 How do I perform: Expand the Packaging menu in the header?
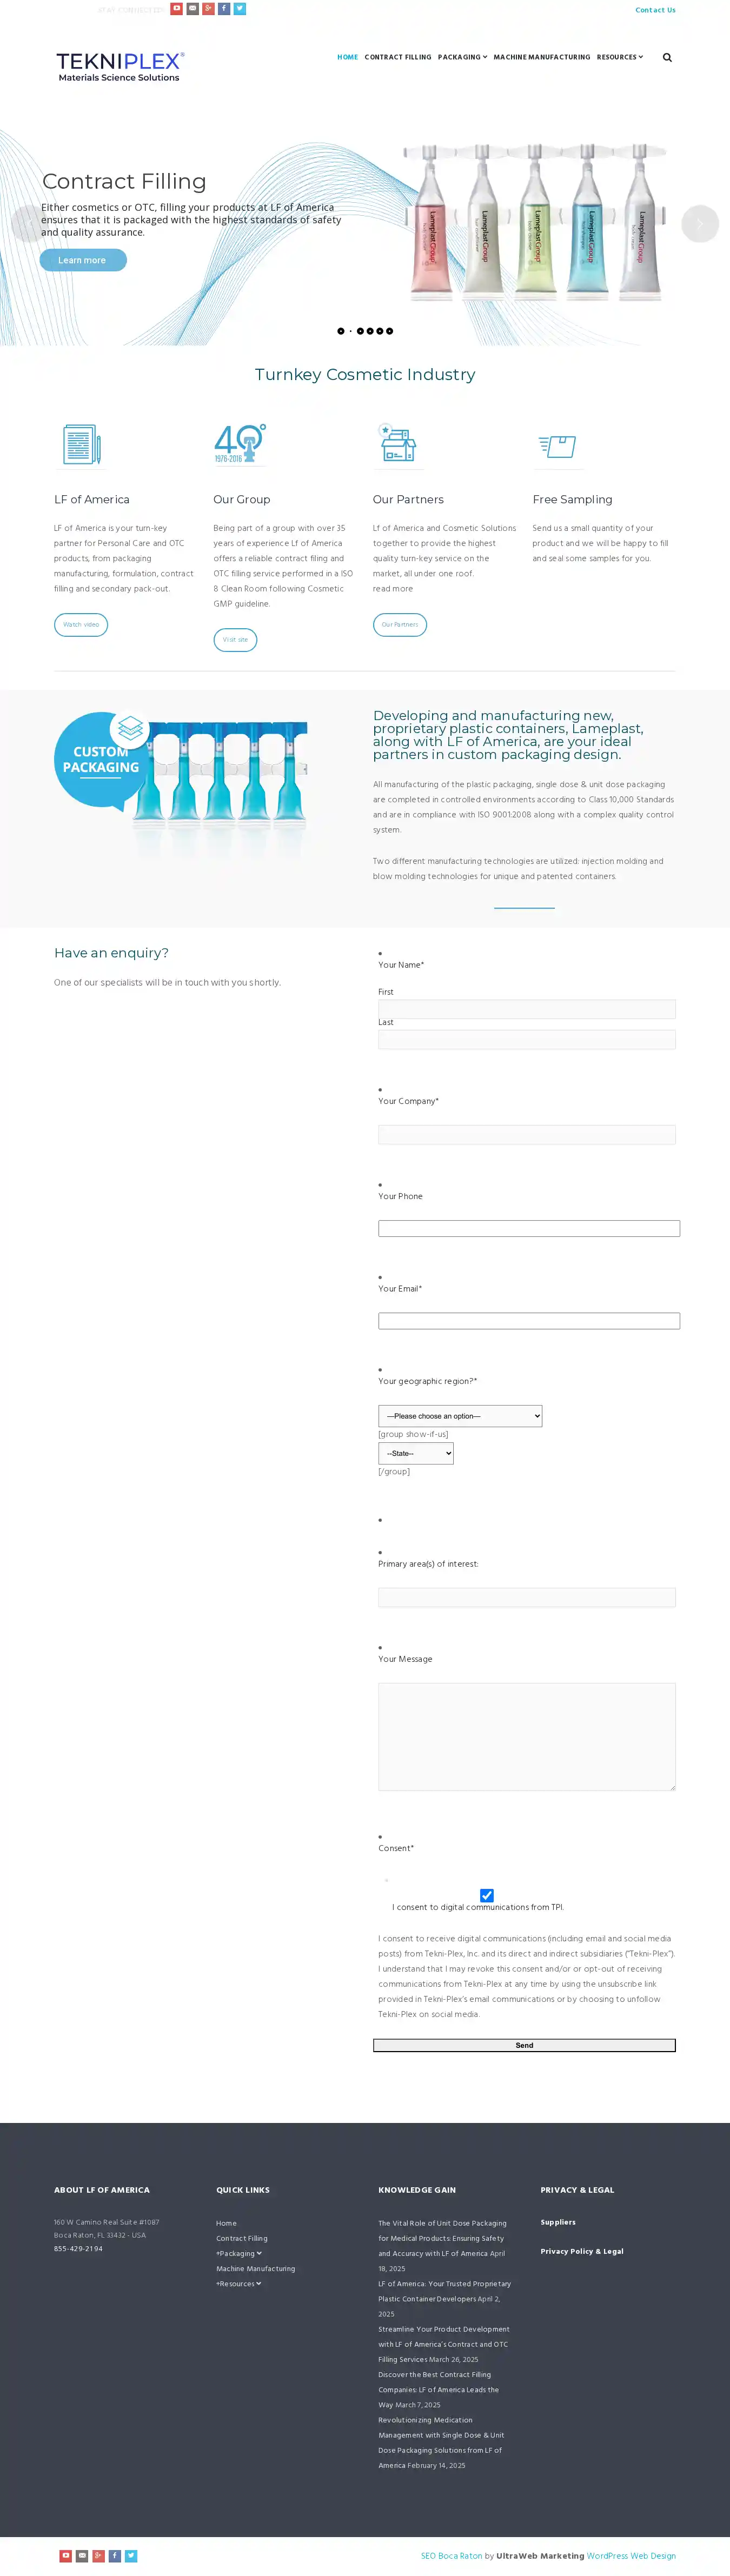(x=462, y=58)
